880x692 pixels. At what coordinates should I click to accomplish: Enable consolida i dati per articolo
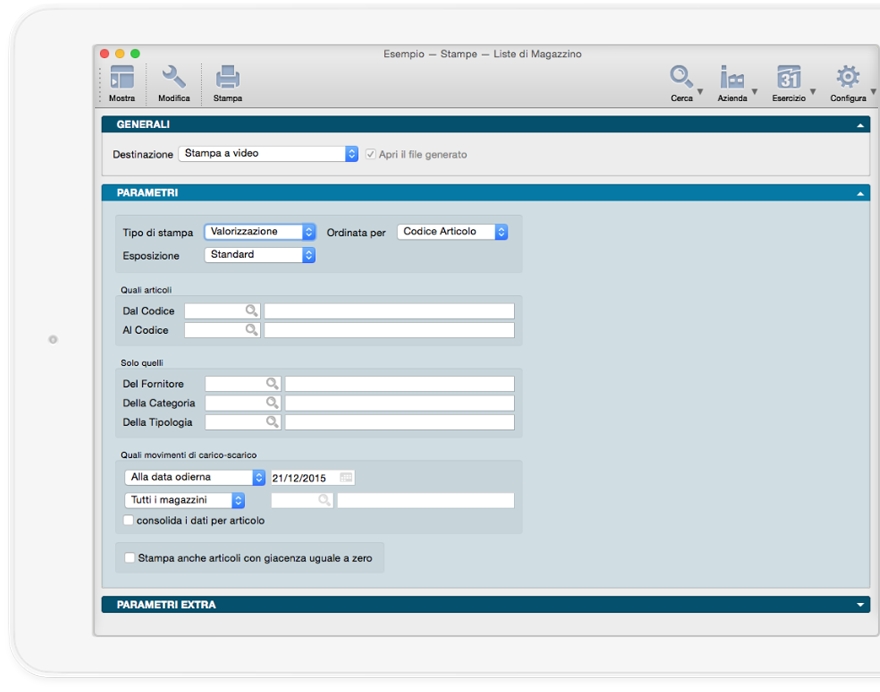tap(129, 520)
